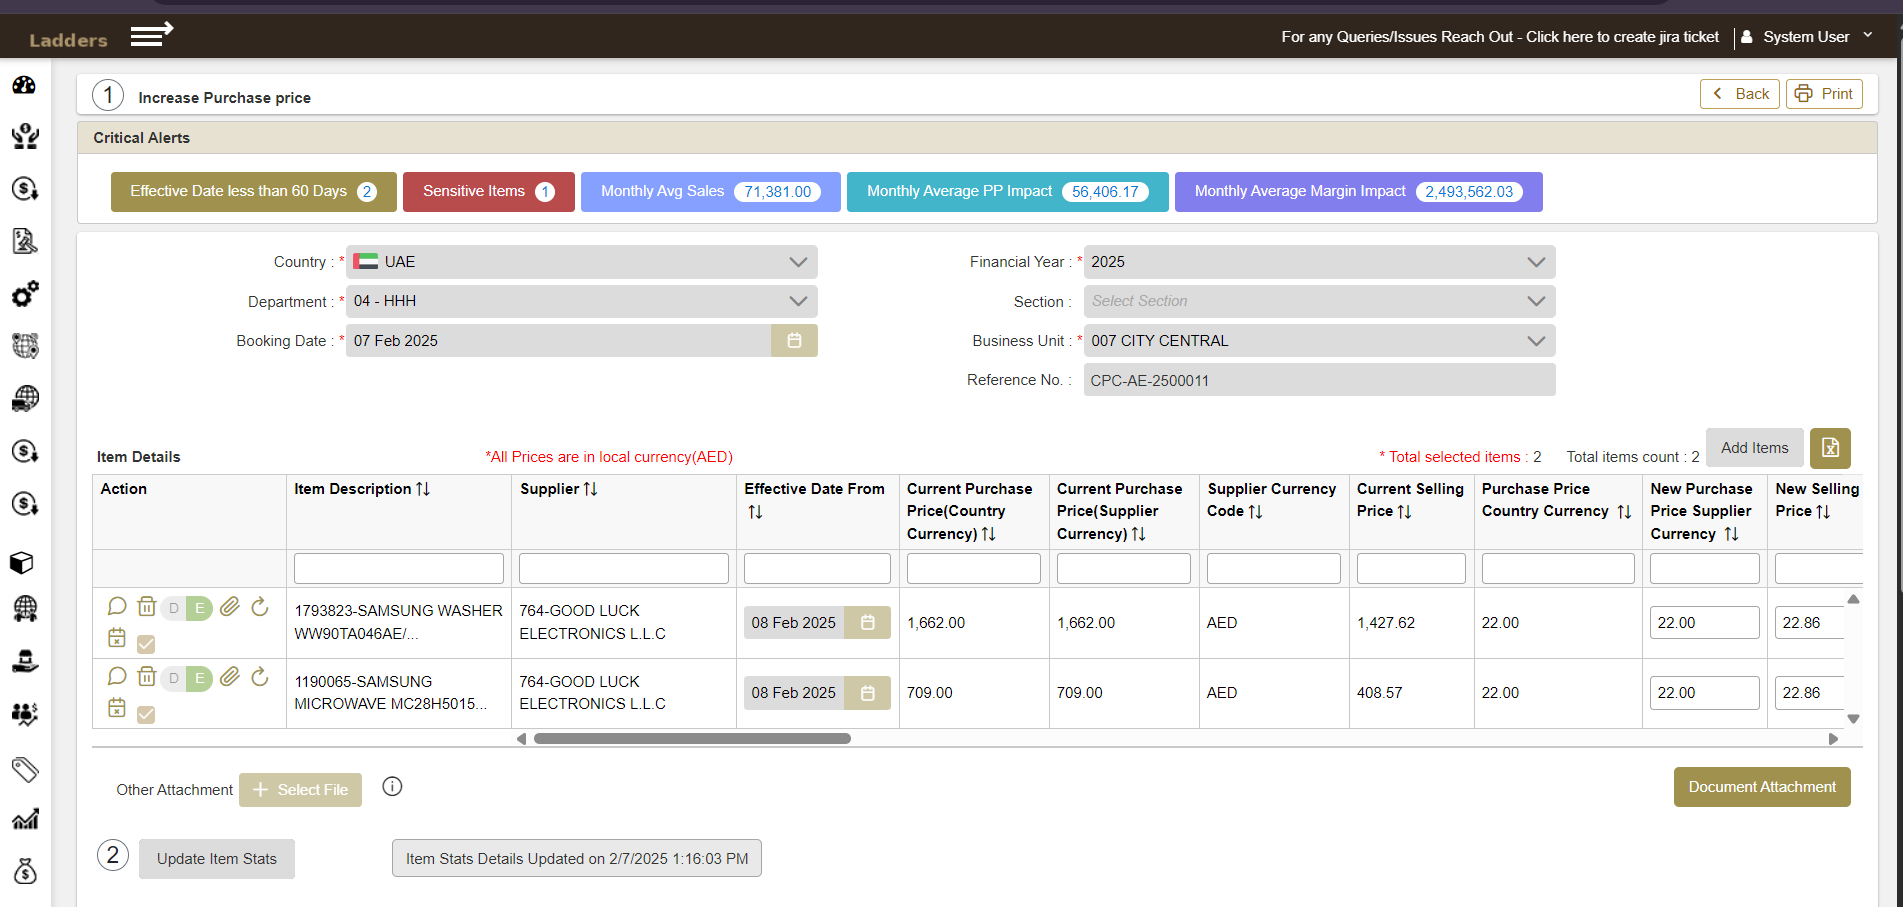Image resolution: width=1903 pixels, height=907 pixels.
Task: Uncheck the Samsung Washer row checkbox
Action: (x=146, y=644)
